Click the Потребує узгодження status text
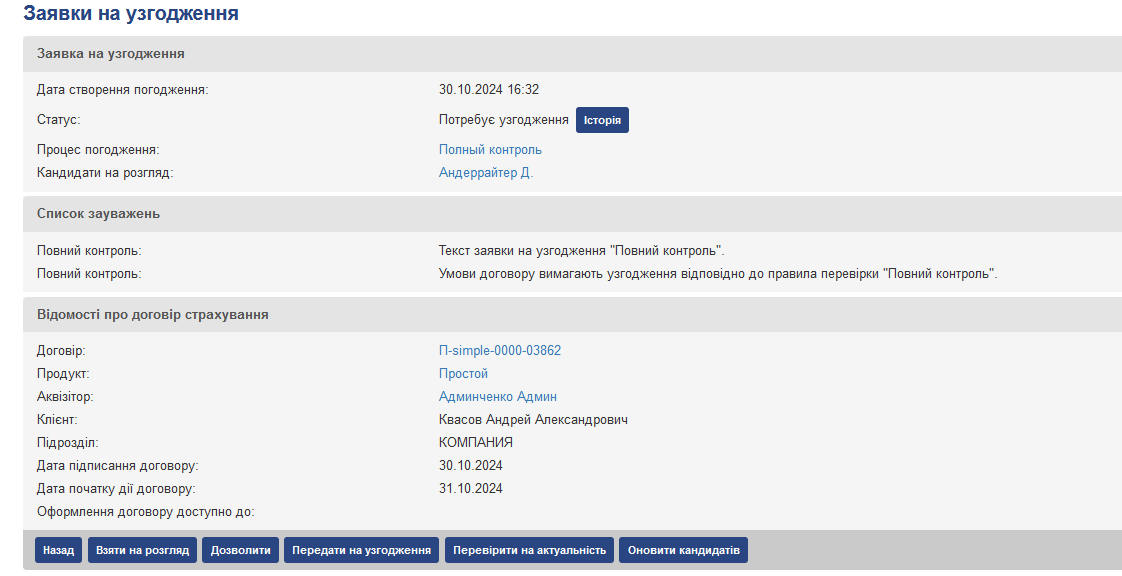 (x=503, y=120)
